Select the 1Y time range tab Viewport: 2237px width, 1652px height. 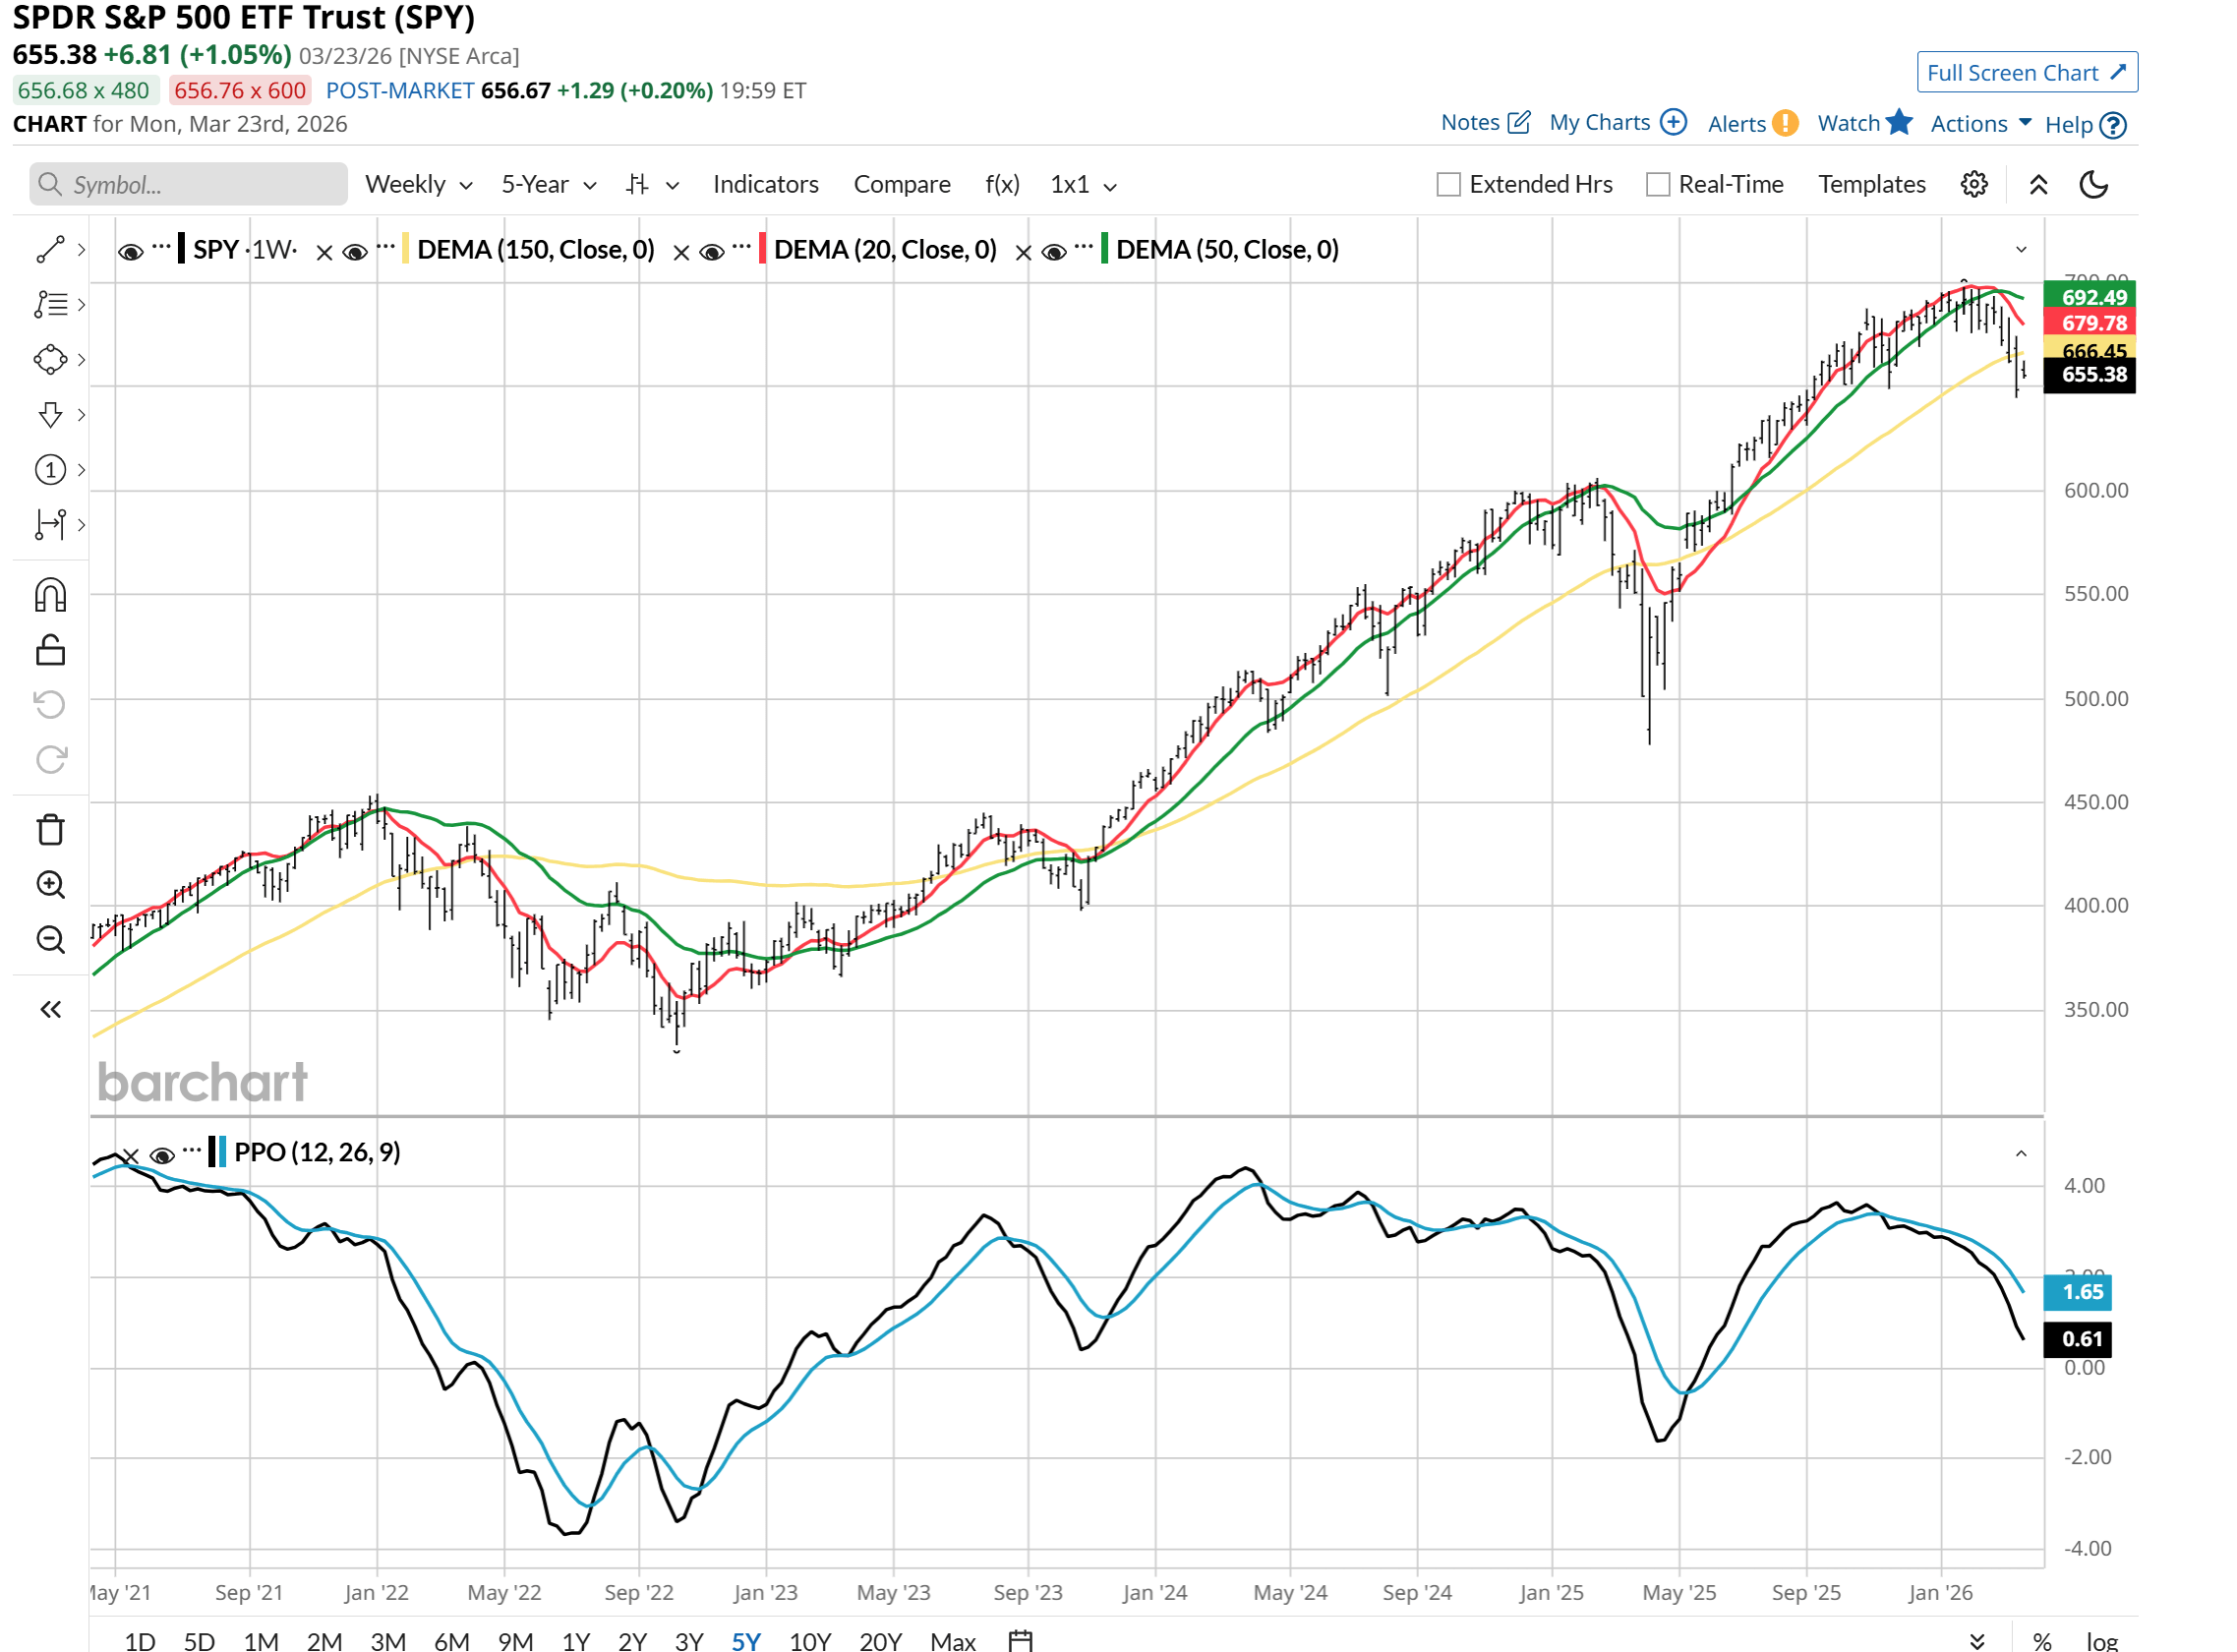[x=575, y=1641]
